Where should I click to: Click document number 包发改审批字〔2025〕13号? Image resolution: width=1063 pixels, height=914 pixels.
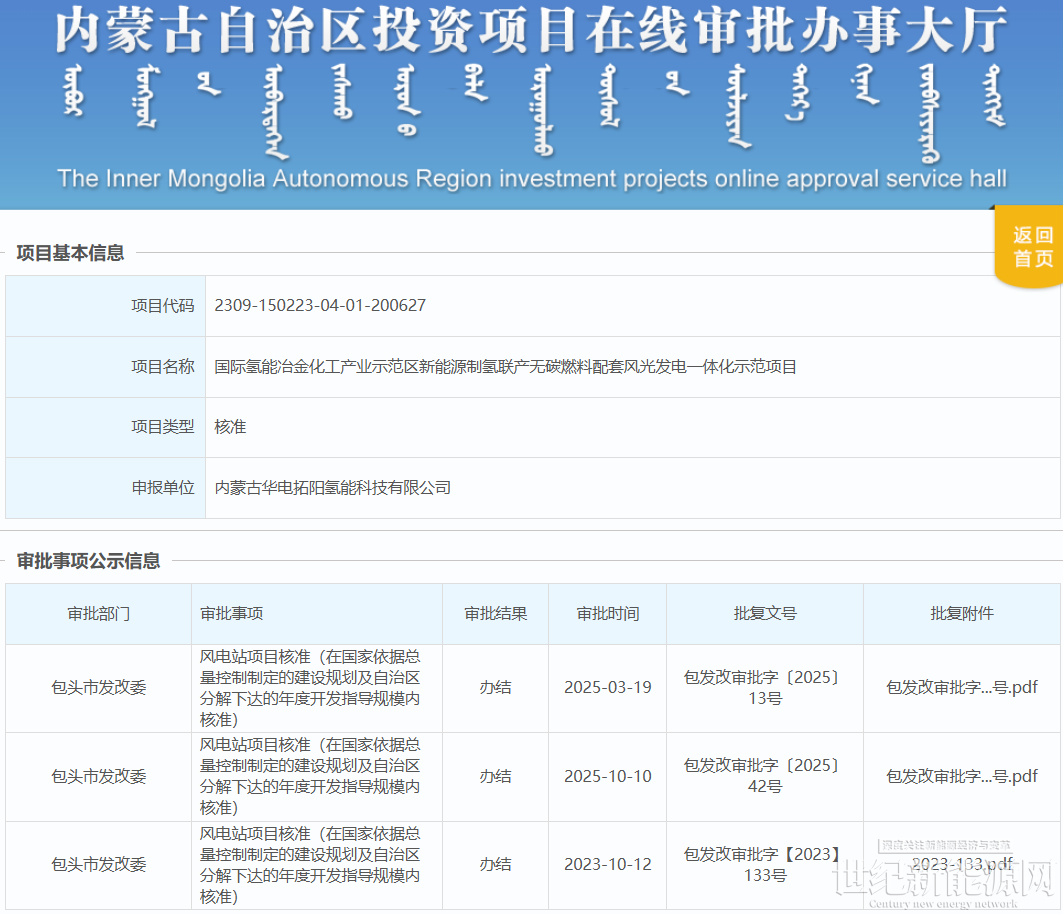765,688
